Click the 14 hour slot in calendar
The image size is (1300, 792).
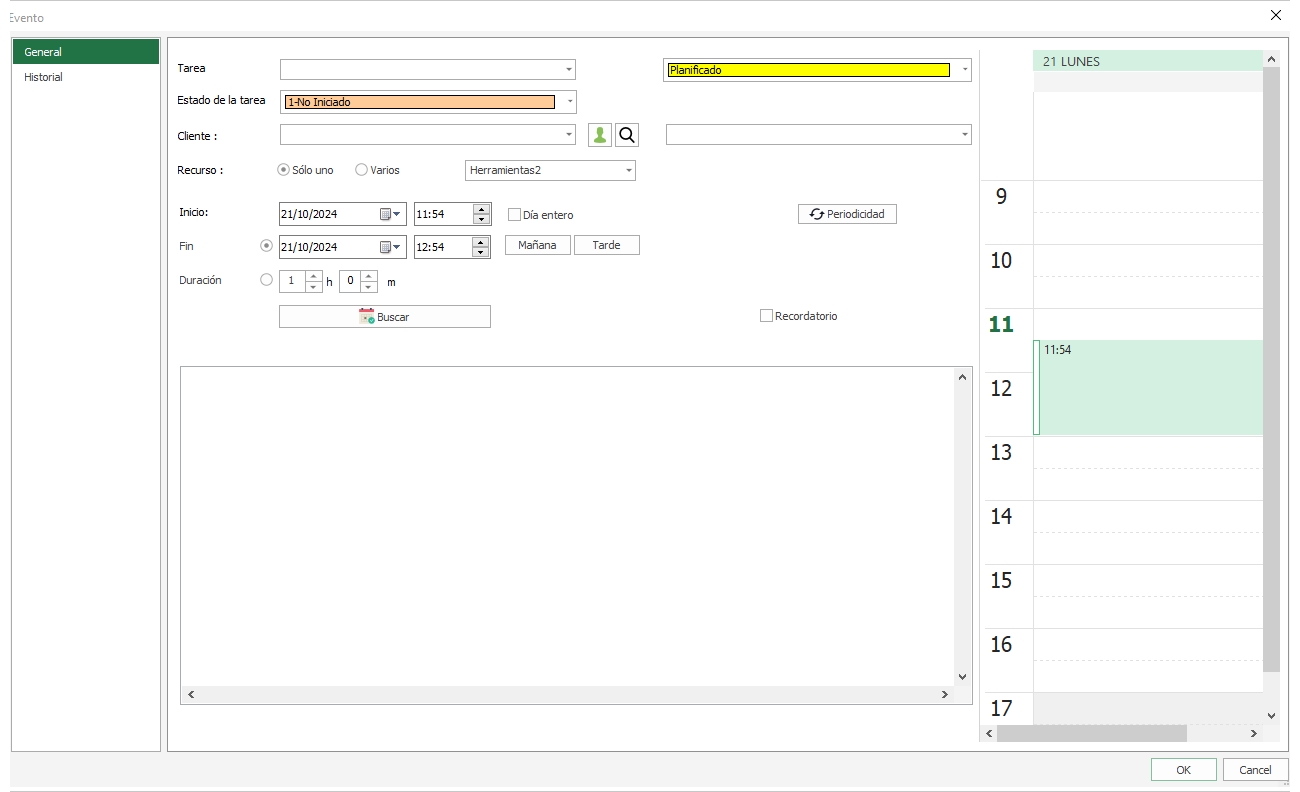tap(1149, 532)
